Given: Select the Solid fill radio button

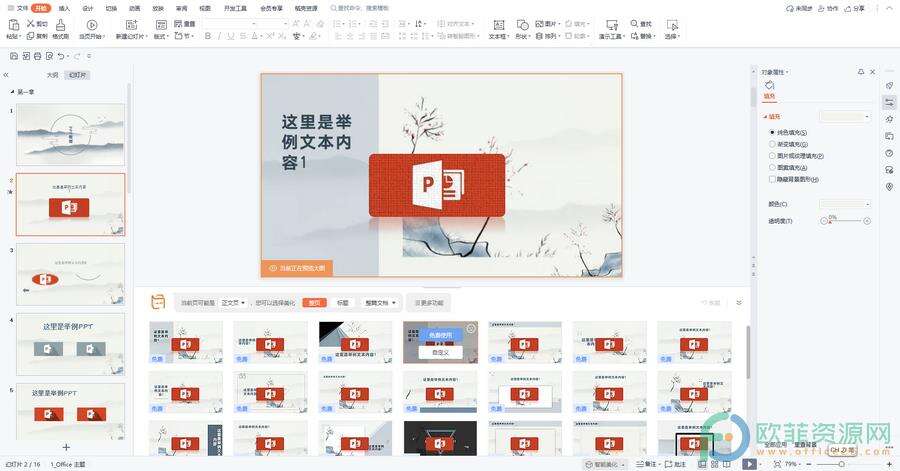Looking at the screenshot, I should pyautogui.click(x=772, y=132).
